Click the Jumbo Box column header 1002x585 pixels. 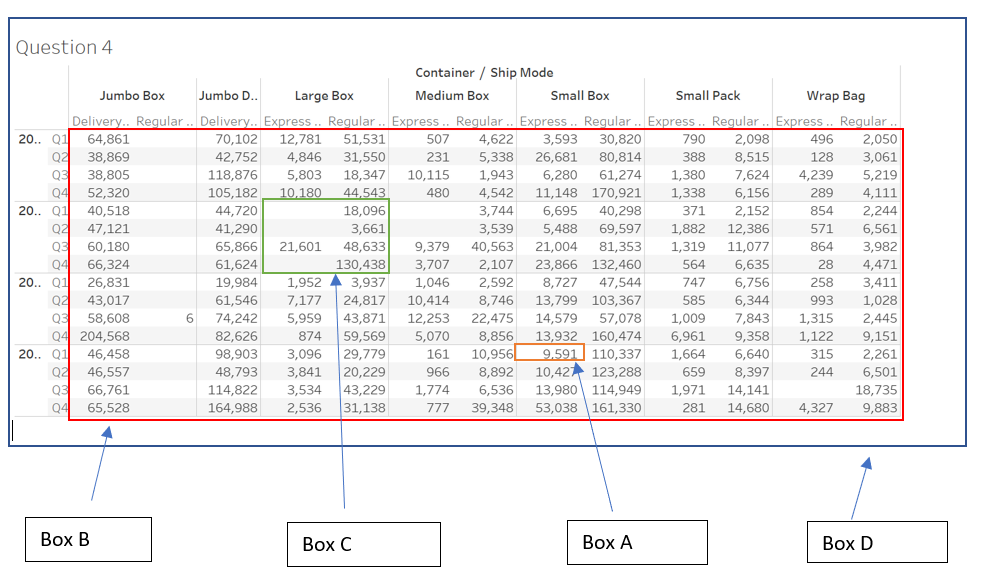132,95
